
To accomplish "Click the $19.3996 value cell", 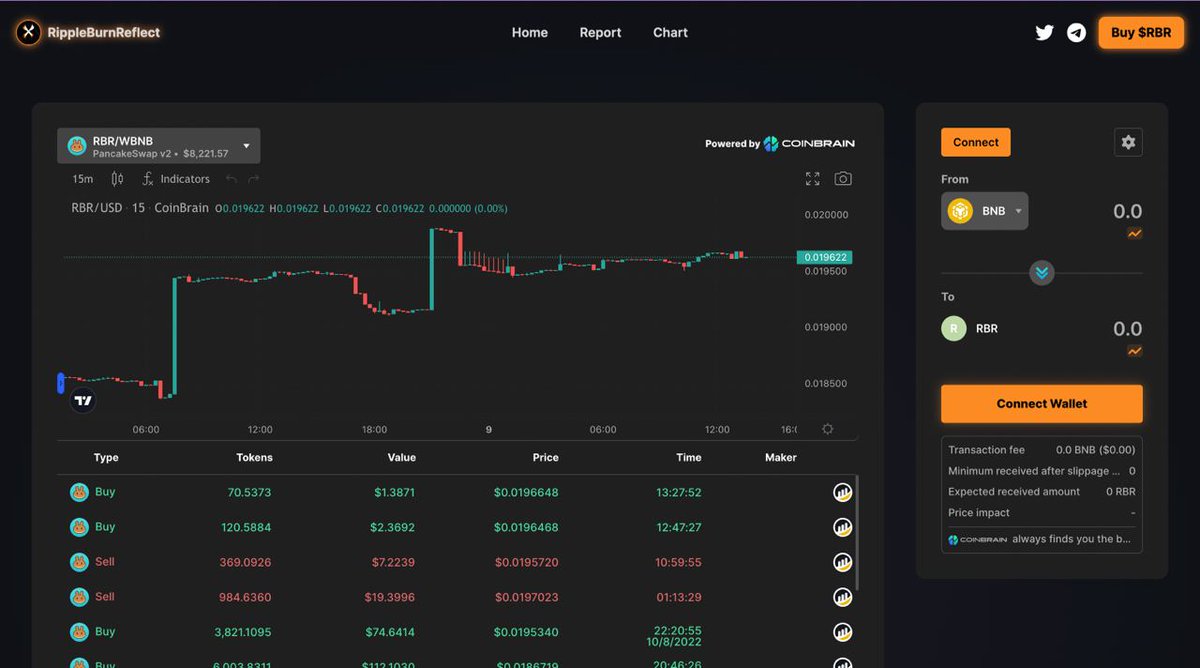I will pos(390,597).
